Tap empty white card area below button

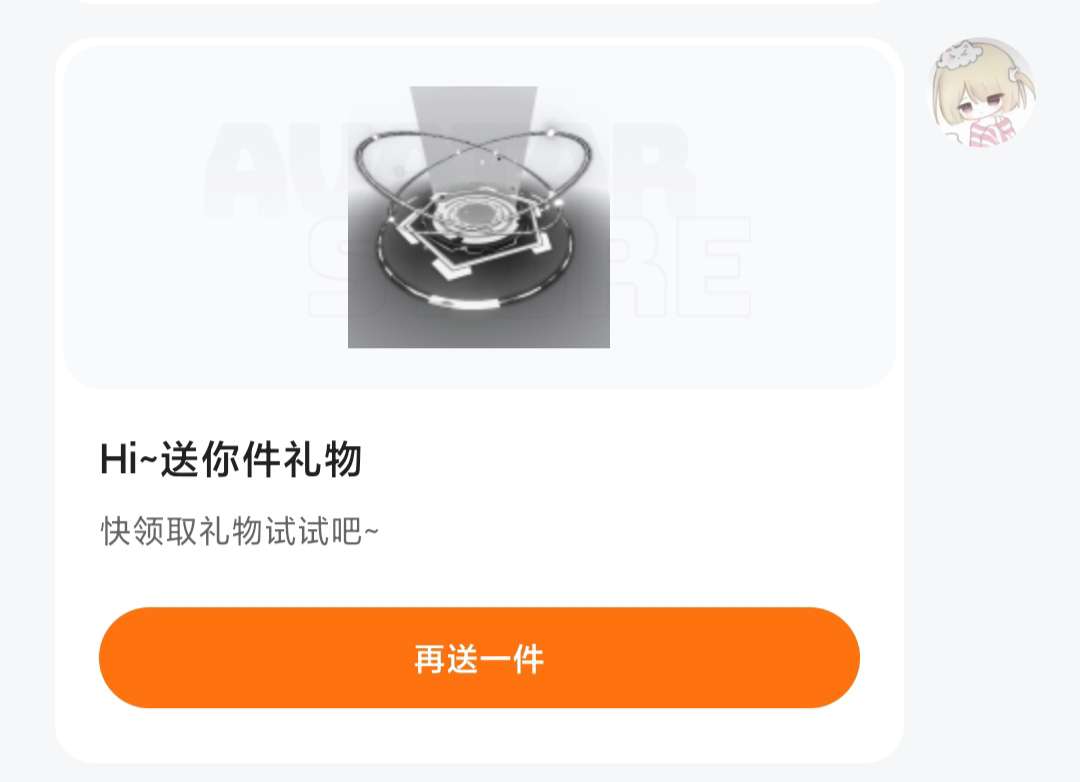479,734
